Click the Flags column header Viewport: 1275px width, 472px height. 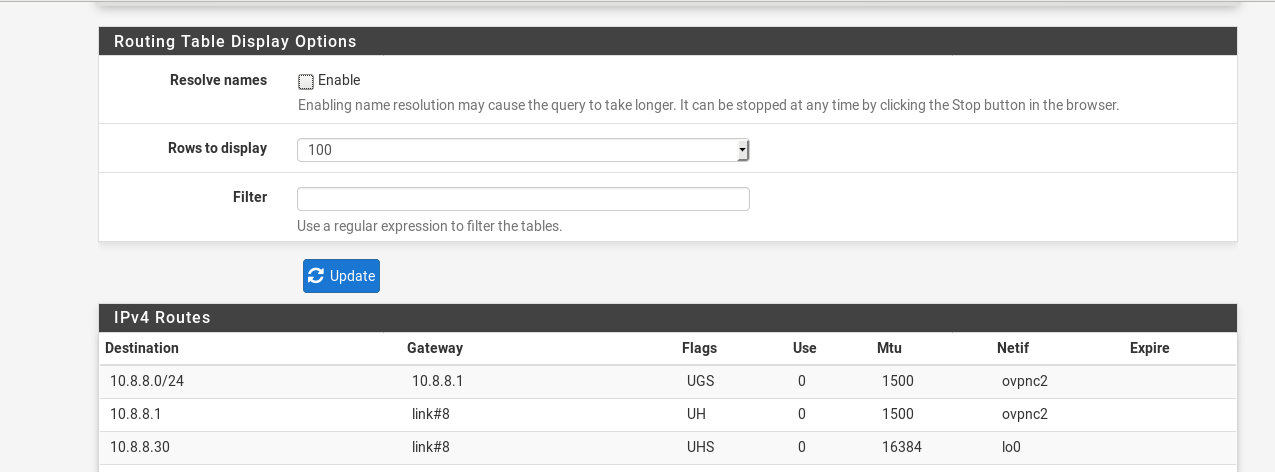click(699, 348)
